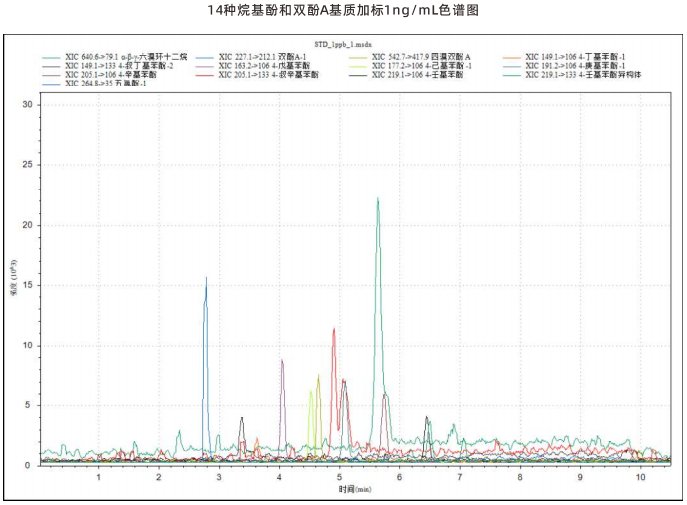Image resolution: width=687 pixels, height=505 pixels.
Task: Click the y-axis tick value 25
Action: (x=28, y=165)
